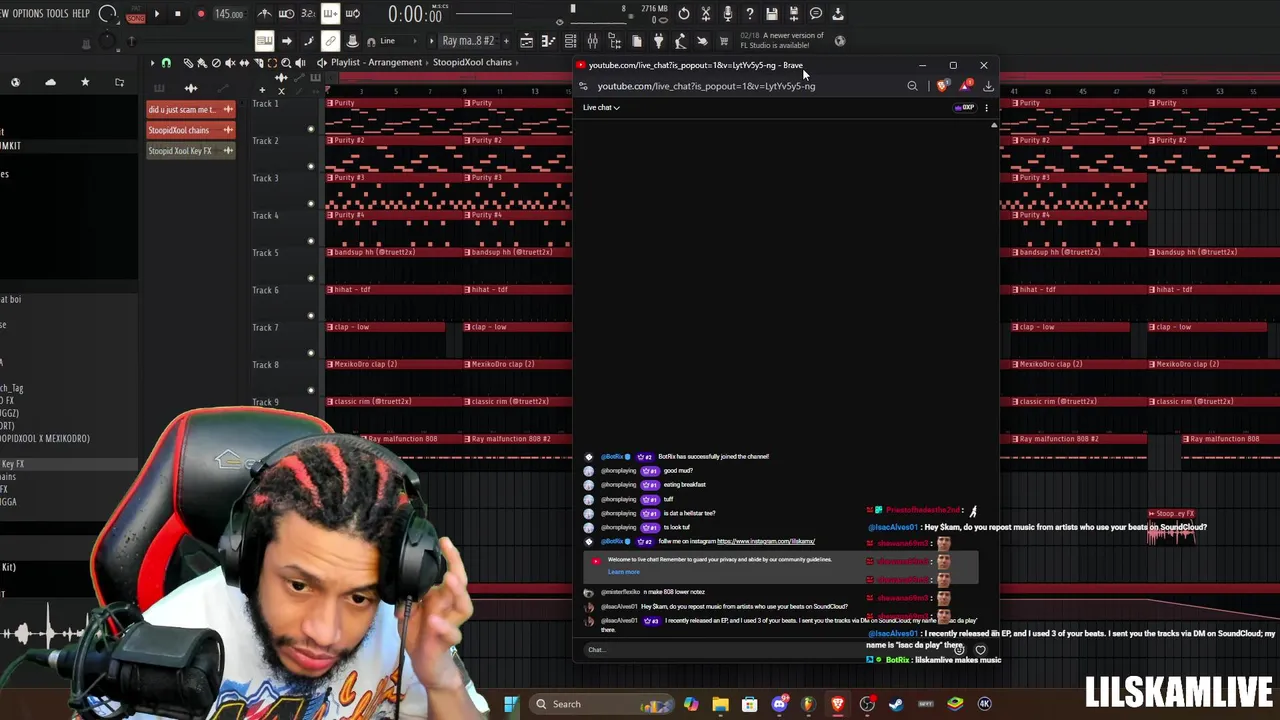The image size is (1280, 720).
Task: Open the chat three-dot options menu
Action: pyautogui.click(x=986, y=108)
